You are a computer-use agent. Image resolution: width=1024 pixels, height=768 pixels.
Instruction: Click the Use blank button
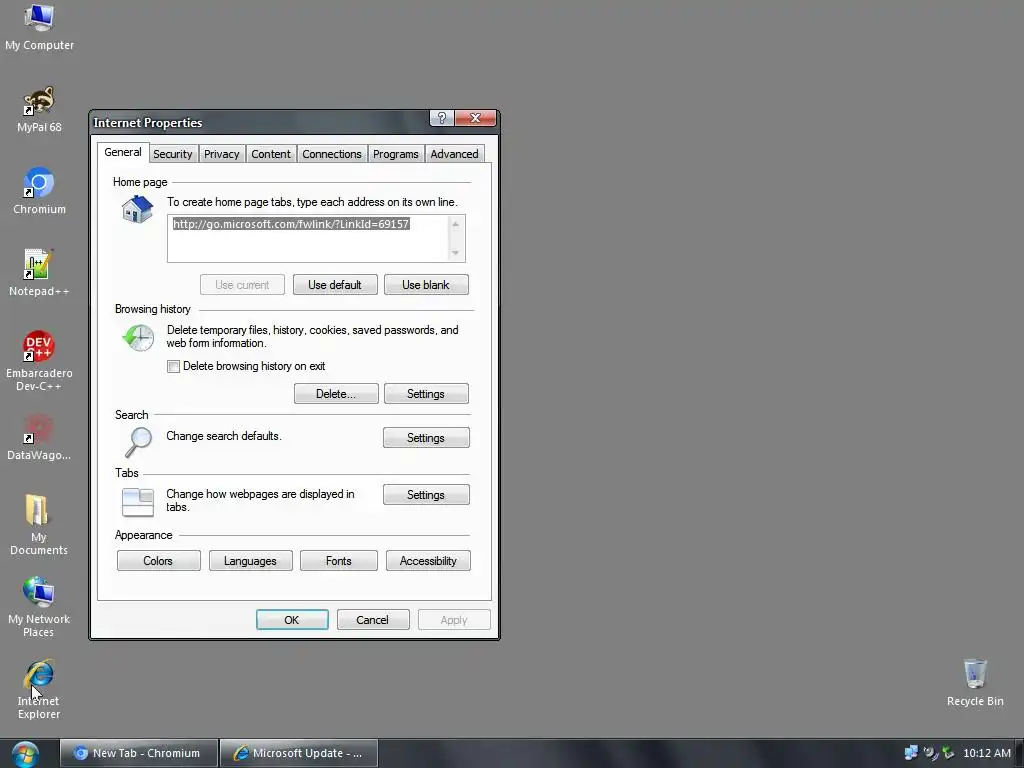click(x=426, y=285)
